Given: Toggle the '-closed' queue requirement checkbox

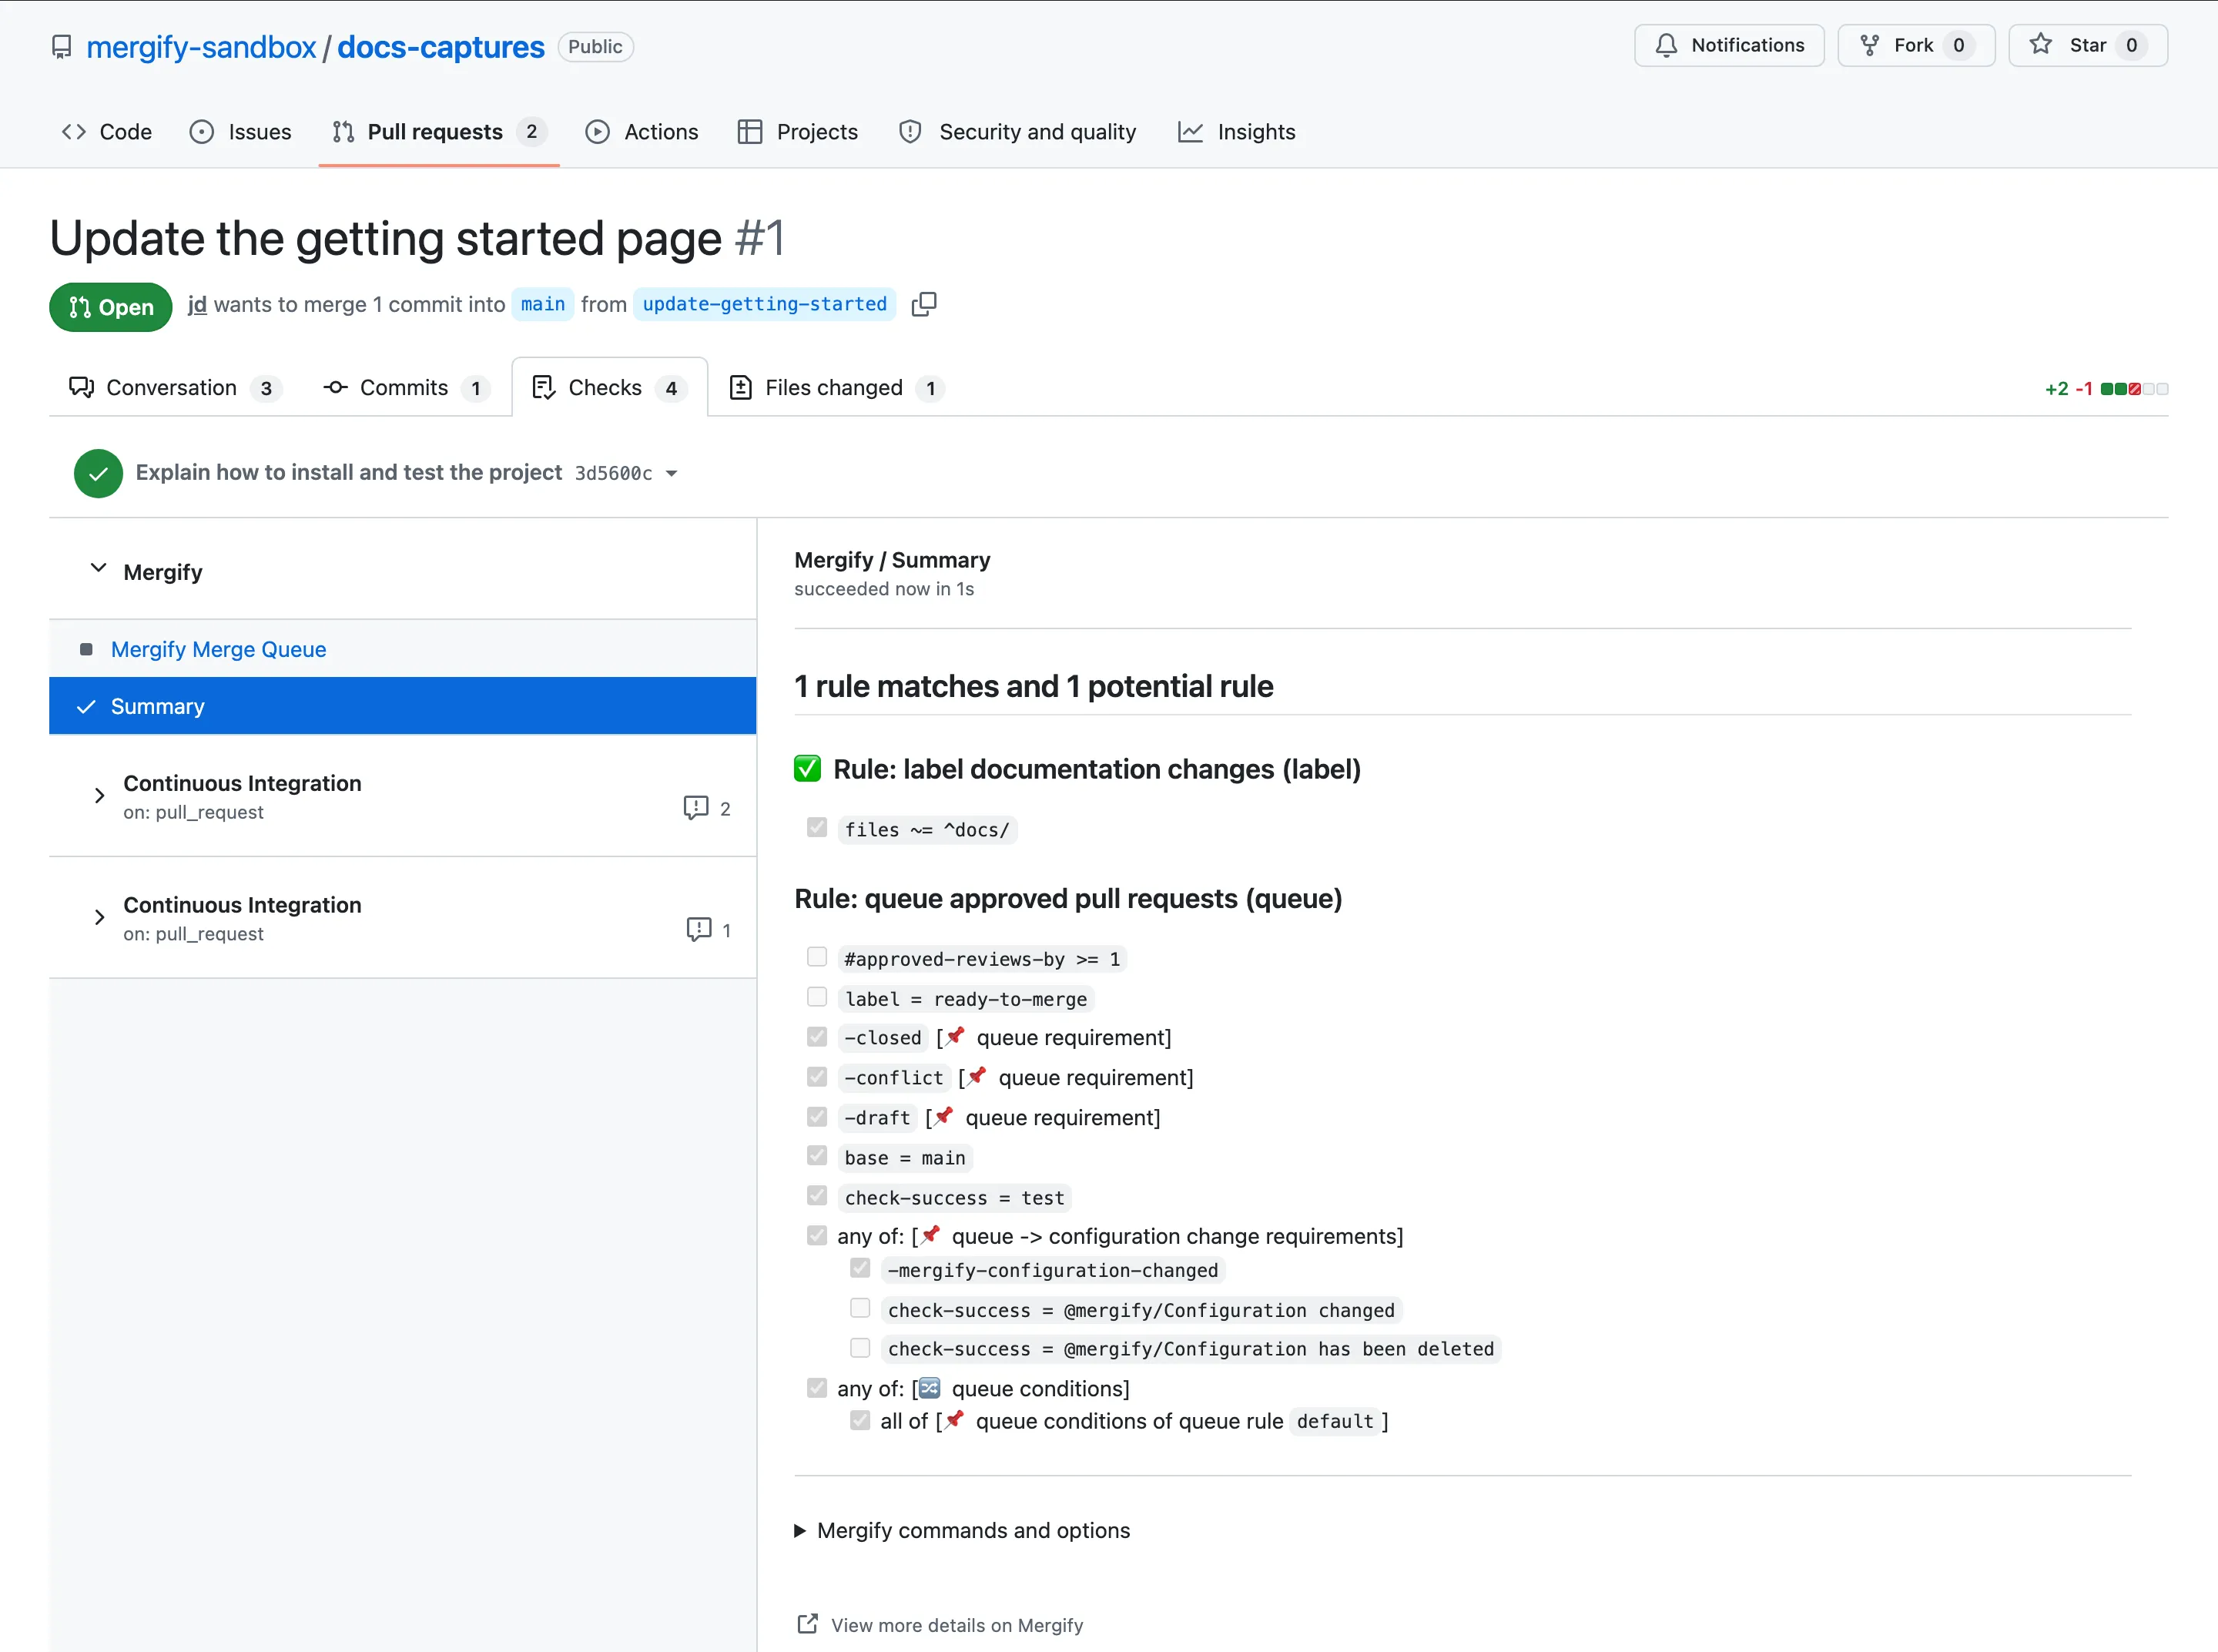Looking at the screenshot, I should (x=817, y=1036).
